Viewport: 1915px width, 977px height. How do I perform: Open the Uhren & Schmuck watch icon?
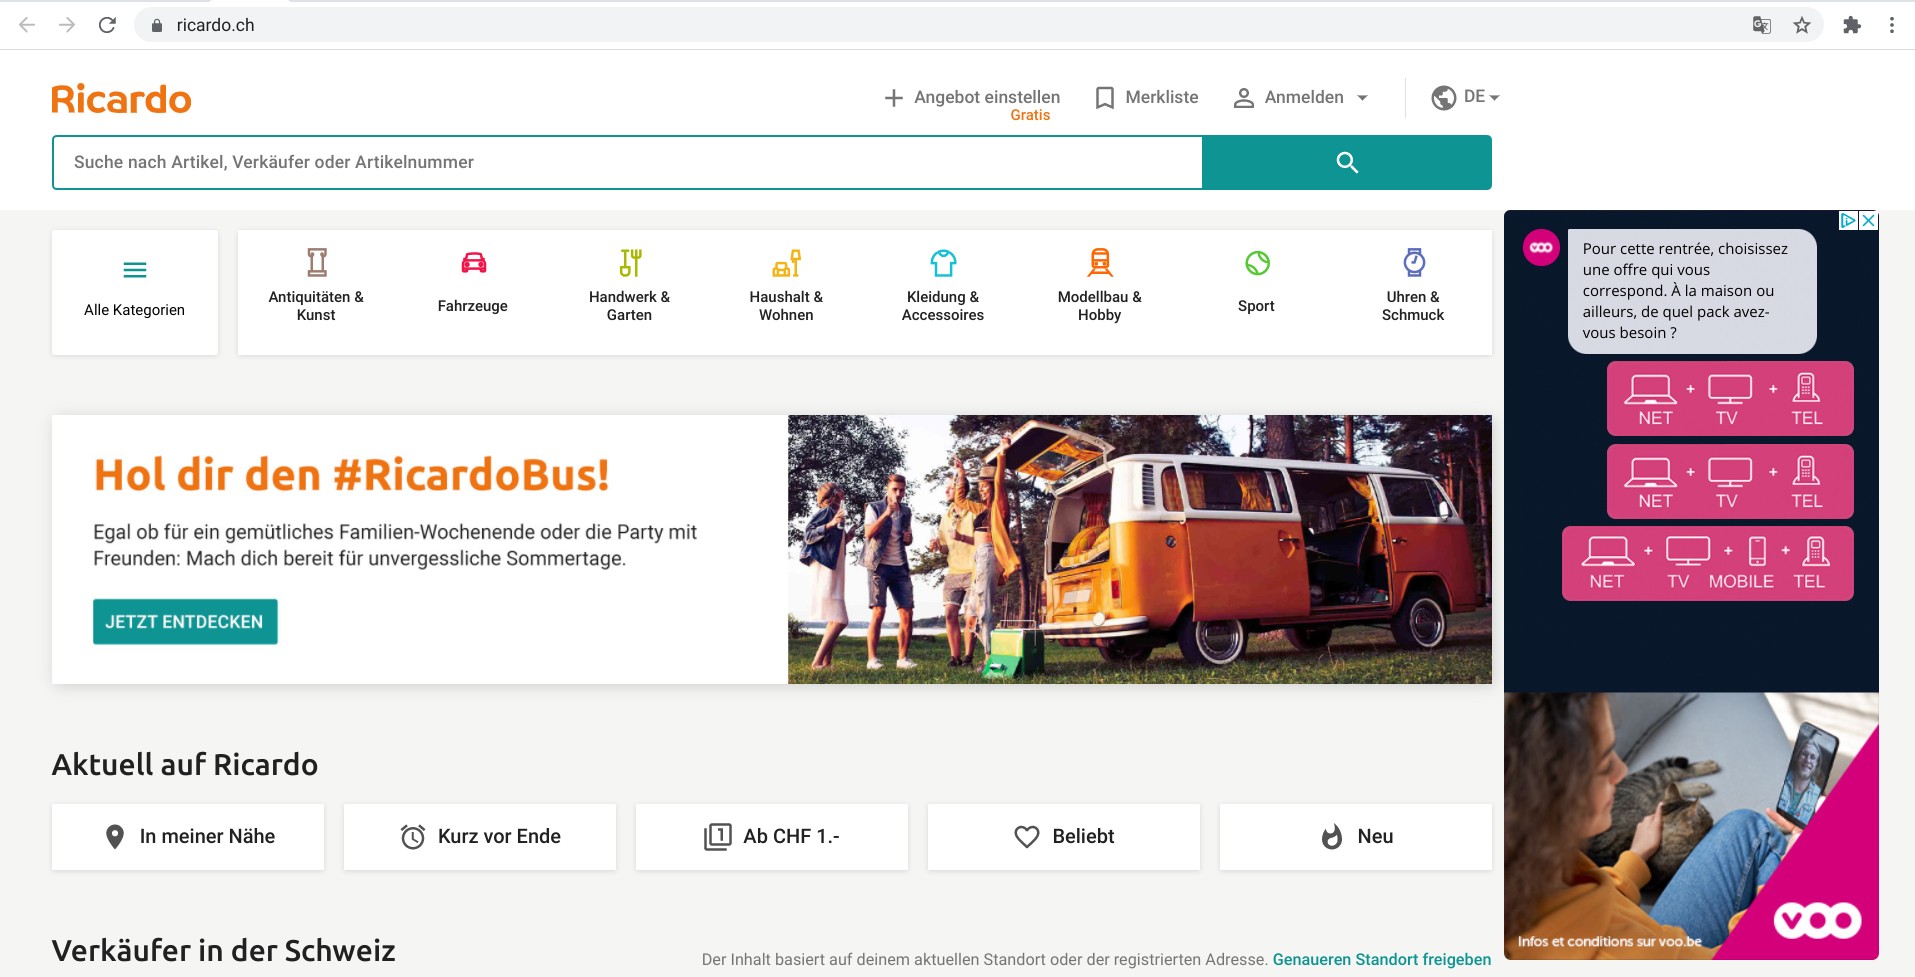(1413, 263)
